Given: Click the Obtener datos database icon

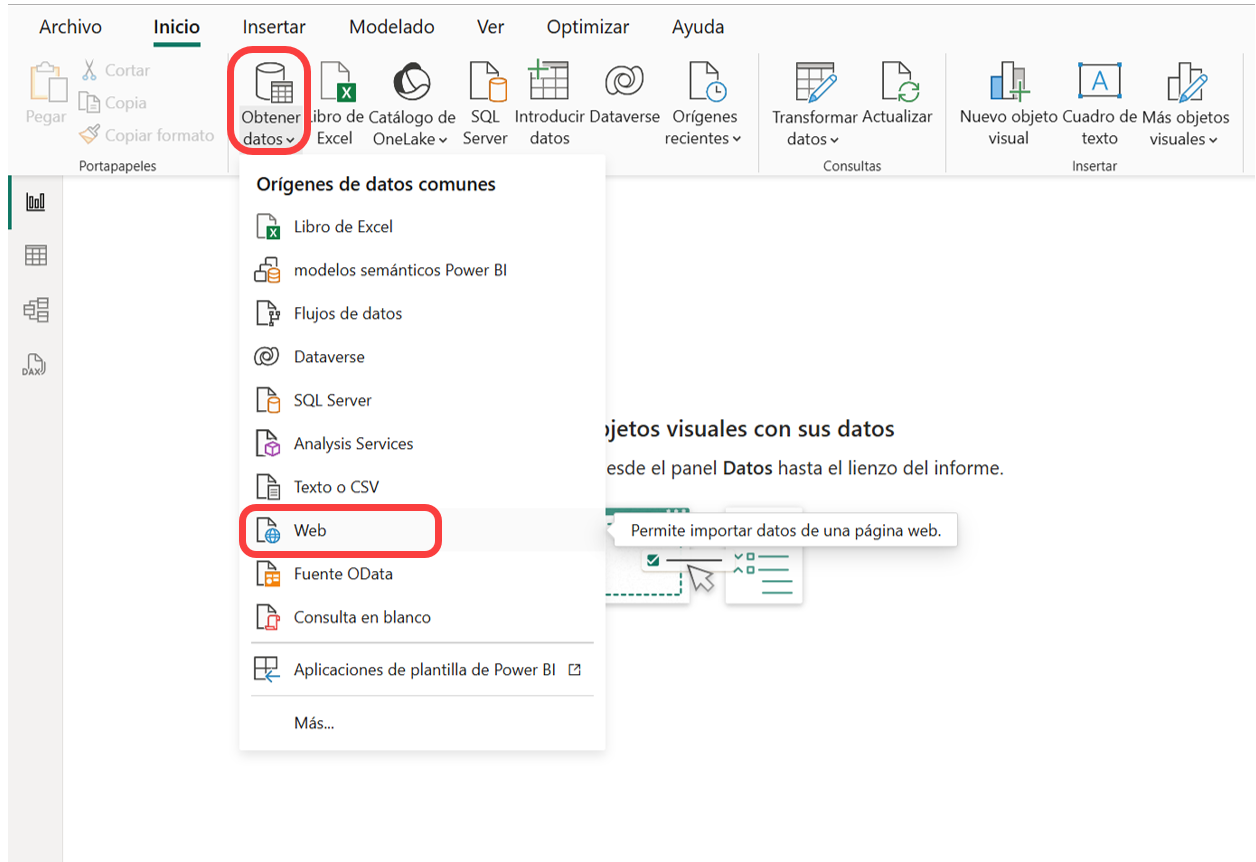Looking at the screenshot, I should point(272,82).
